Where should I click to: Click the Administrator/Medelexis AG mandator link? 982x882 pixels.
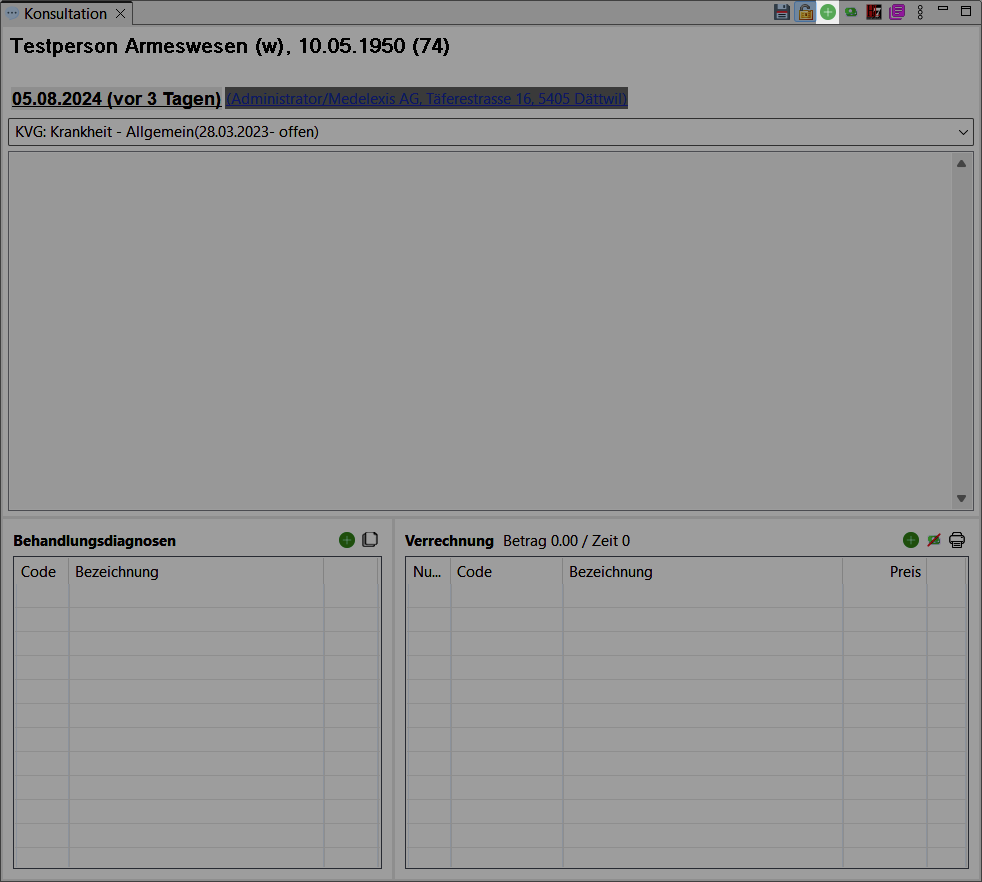[427, 98]
